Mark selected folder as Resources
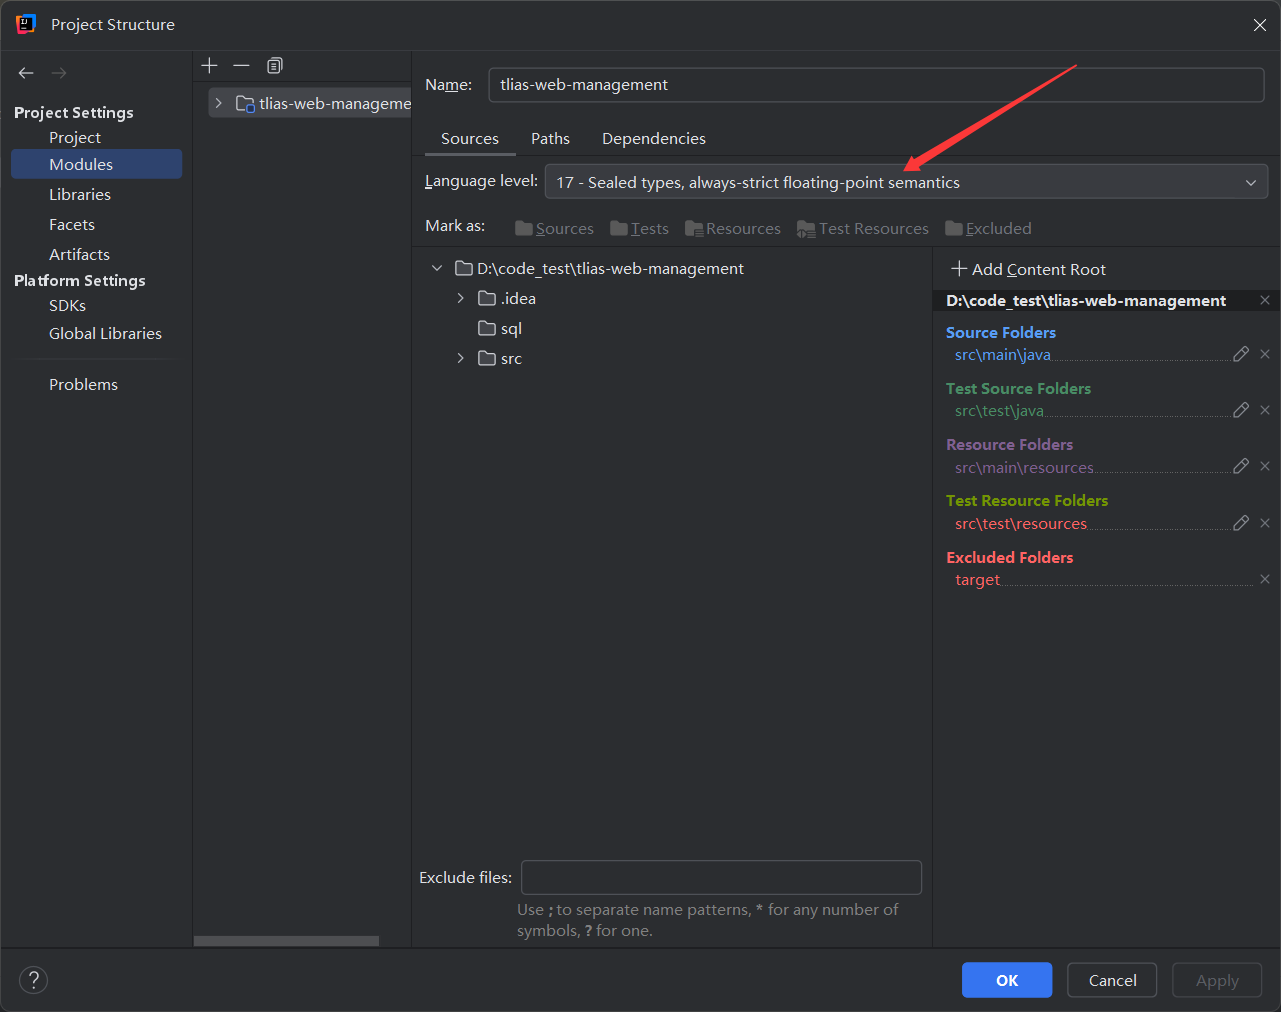The image size is (1281, 1012). [732, 228]
